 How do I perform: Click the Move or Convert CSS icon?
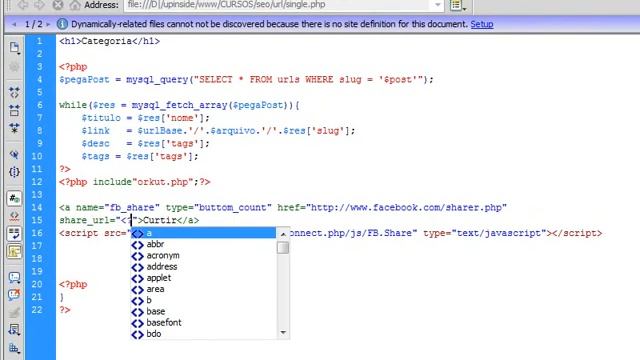coord(14,348)
